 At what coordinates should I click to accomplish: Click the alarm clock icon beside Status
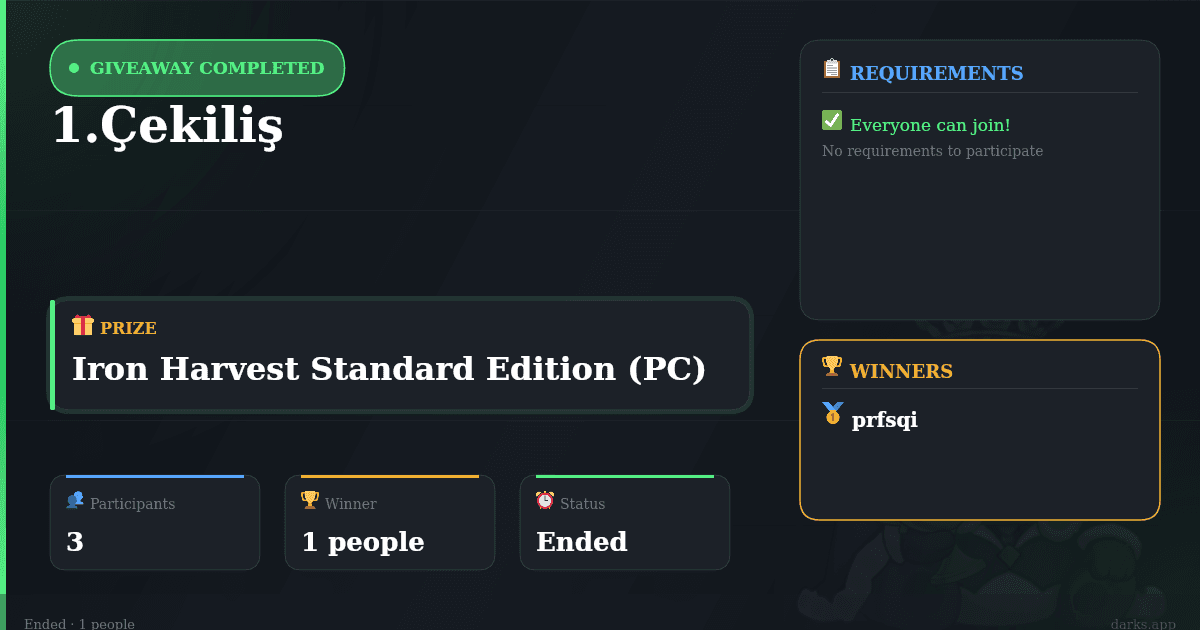coord(545,500)
